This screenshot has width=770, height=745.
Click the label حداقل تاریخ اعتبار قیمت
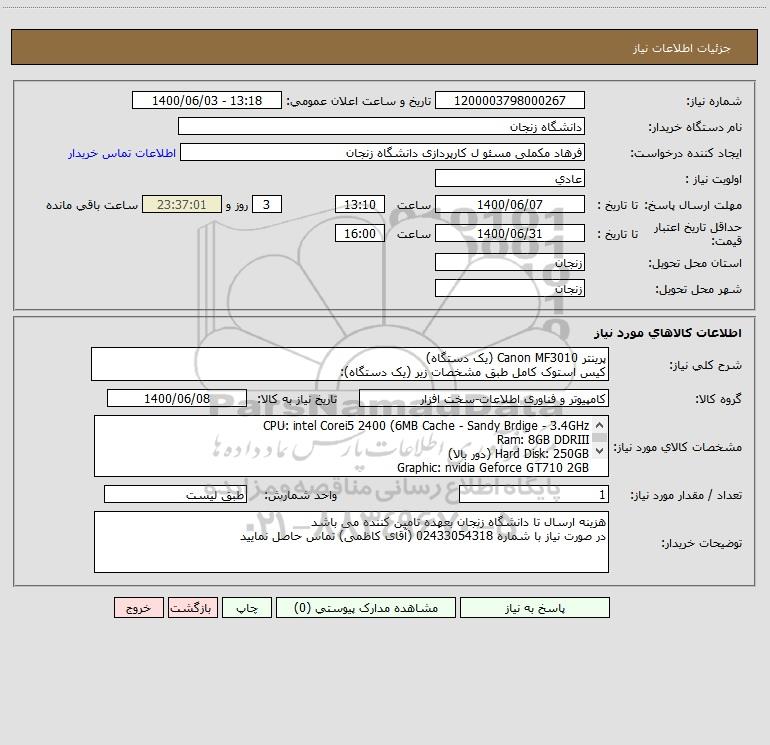698,234
